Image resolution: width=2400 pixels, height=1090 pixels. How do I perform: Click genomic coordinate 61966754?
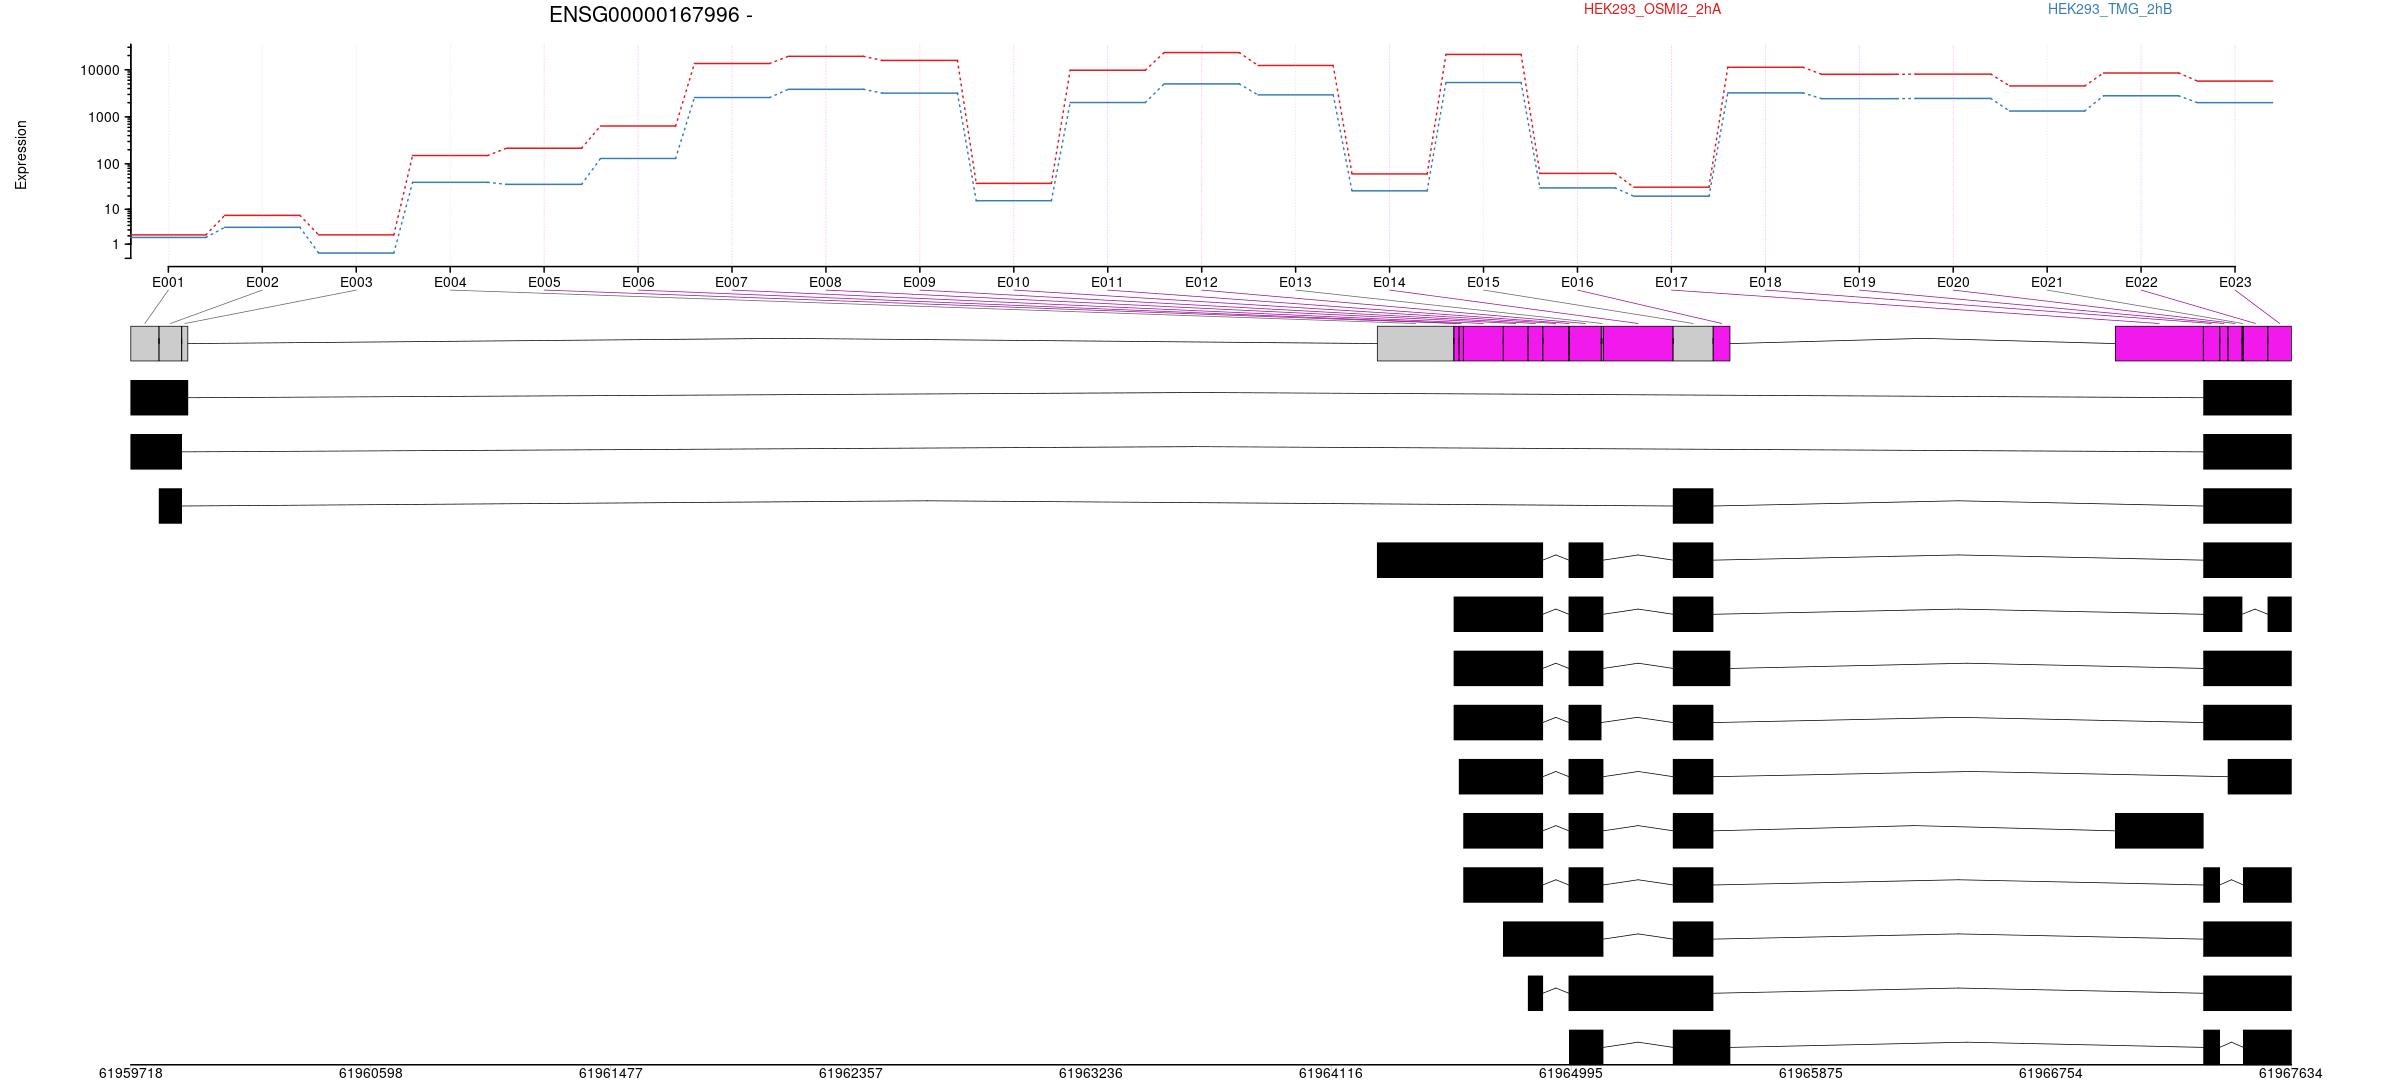tap(2050, 1073)
